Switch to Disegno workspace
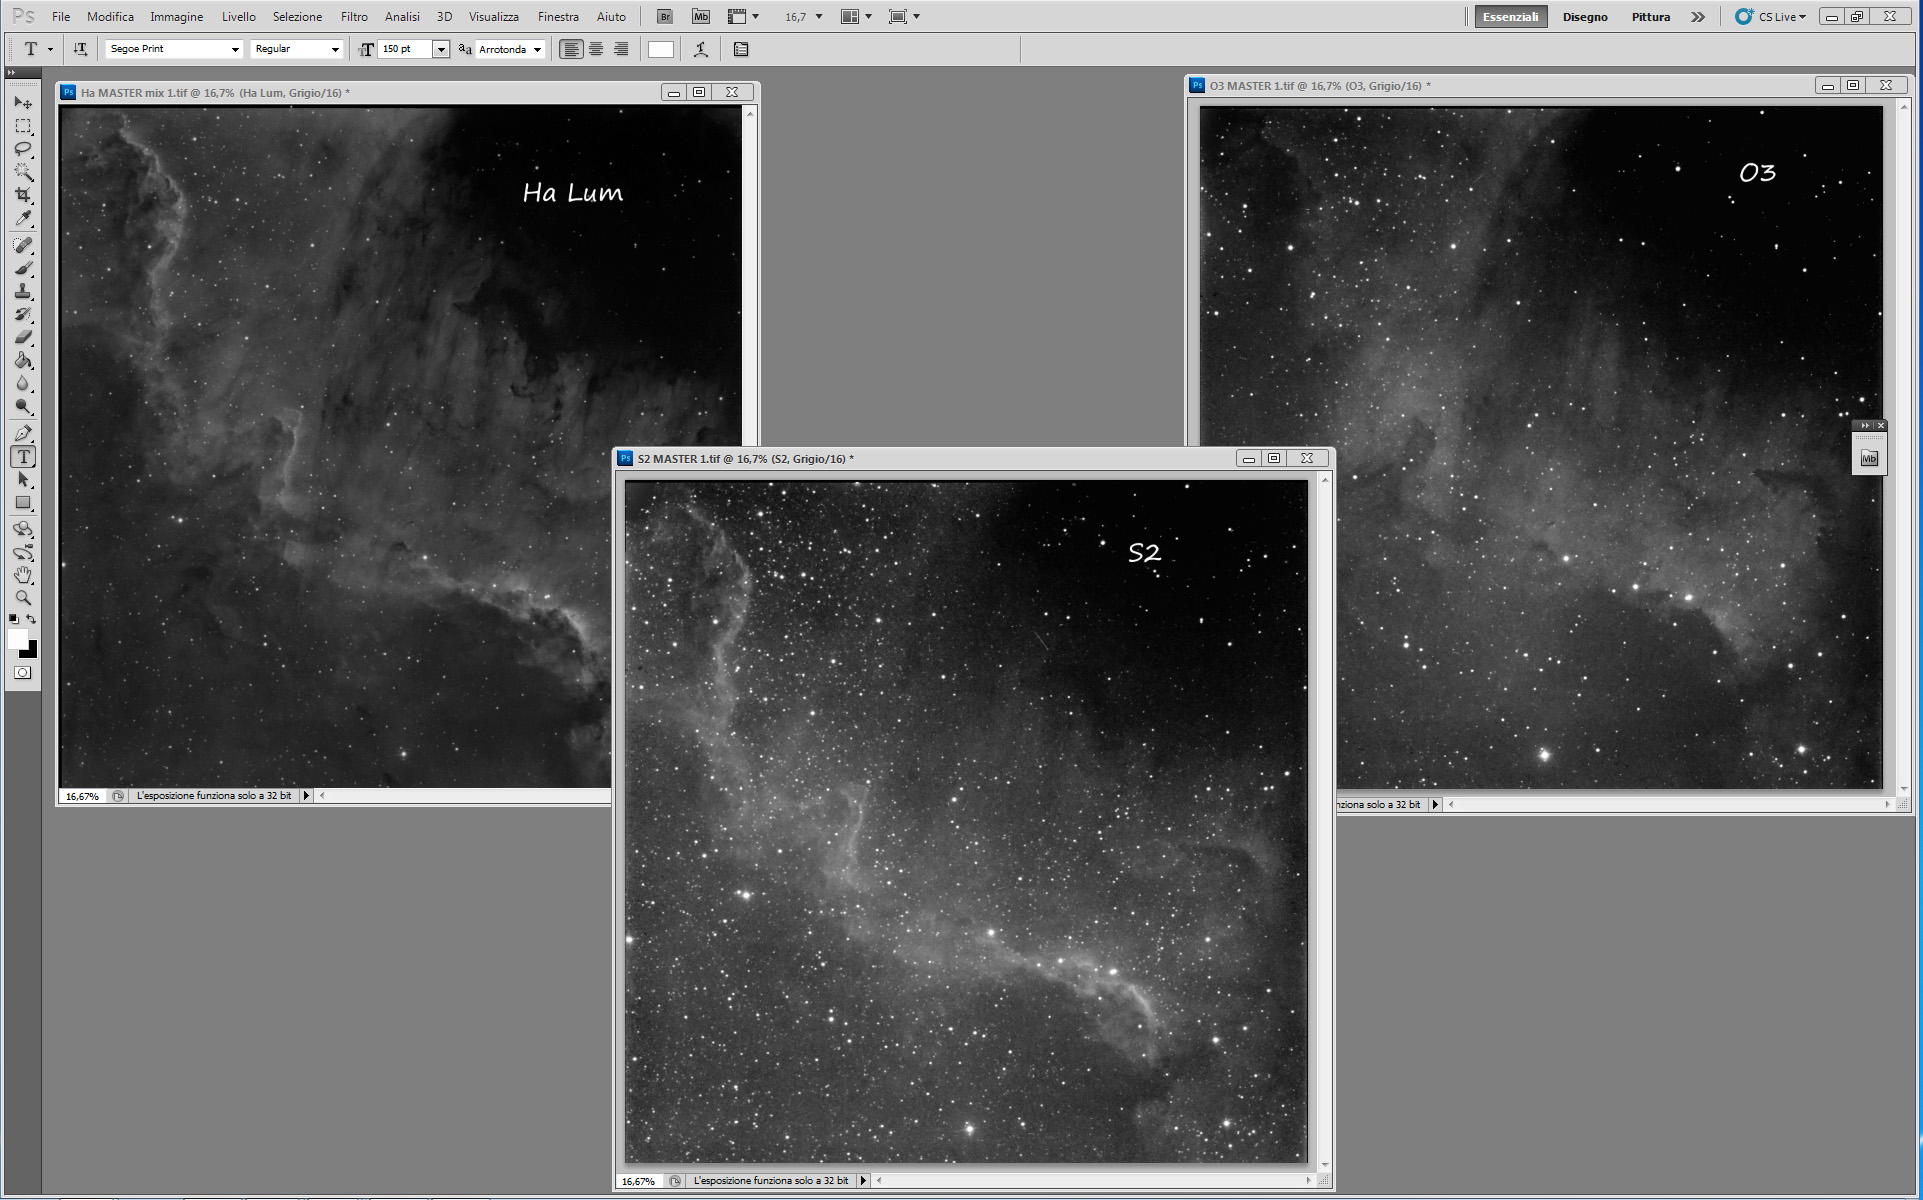The image size is (1923, 1200). pos(1585,16)
